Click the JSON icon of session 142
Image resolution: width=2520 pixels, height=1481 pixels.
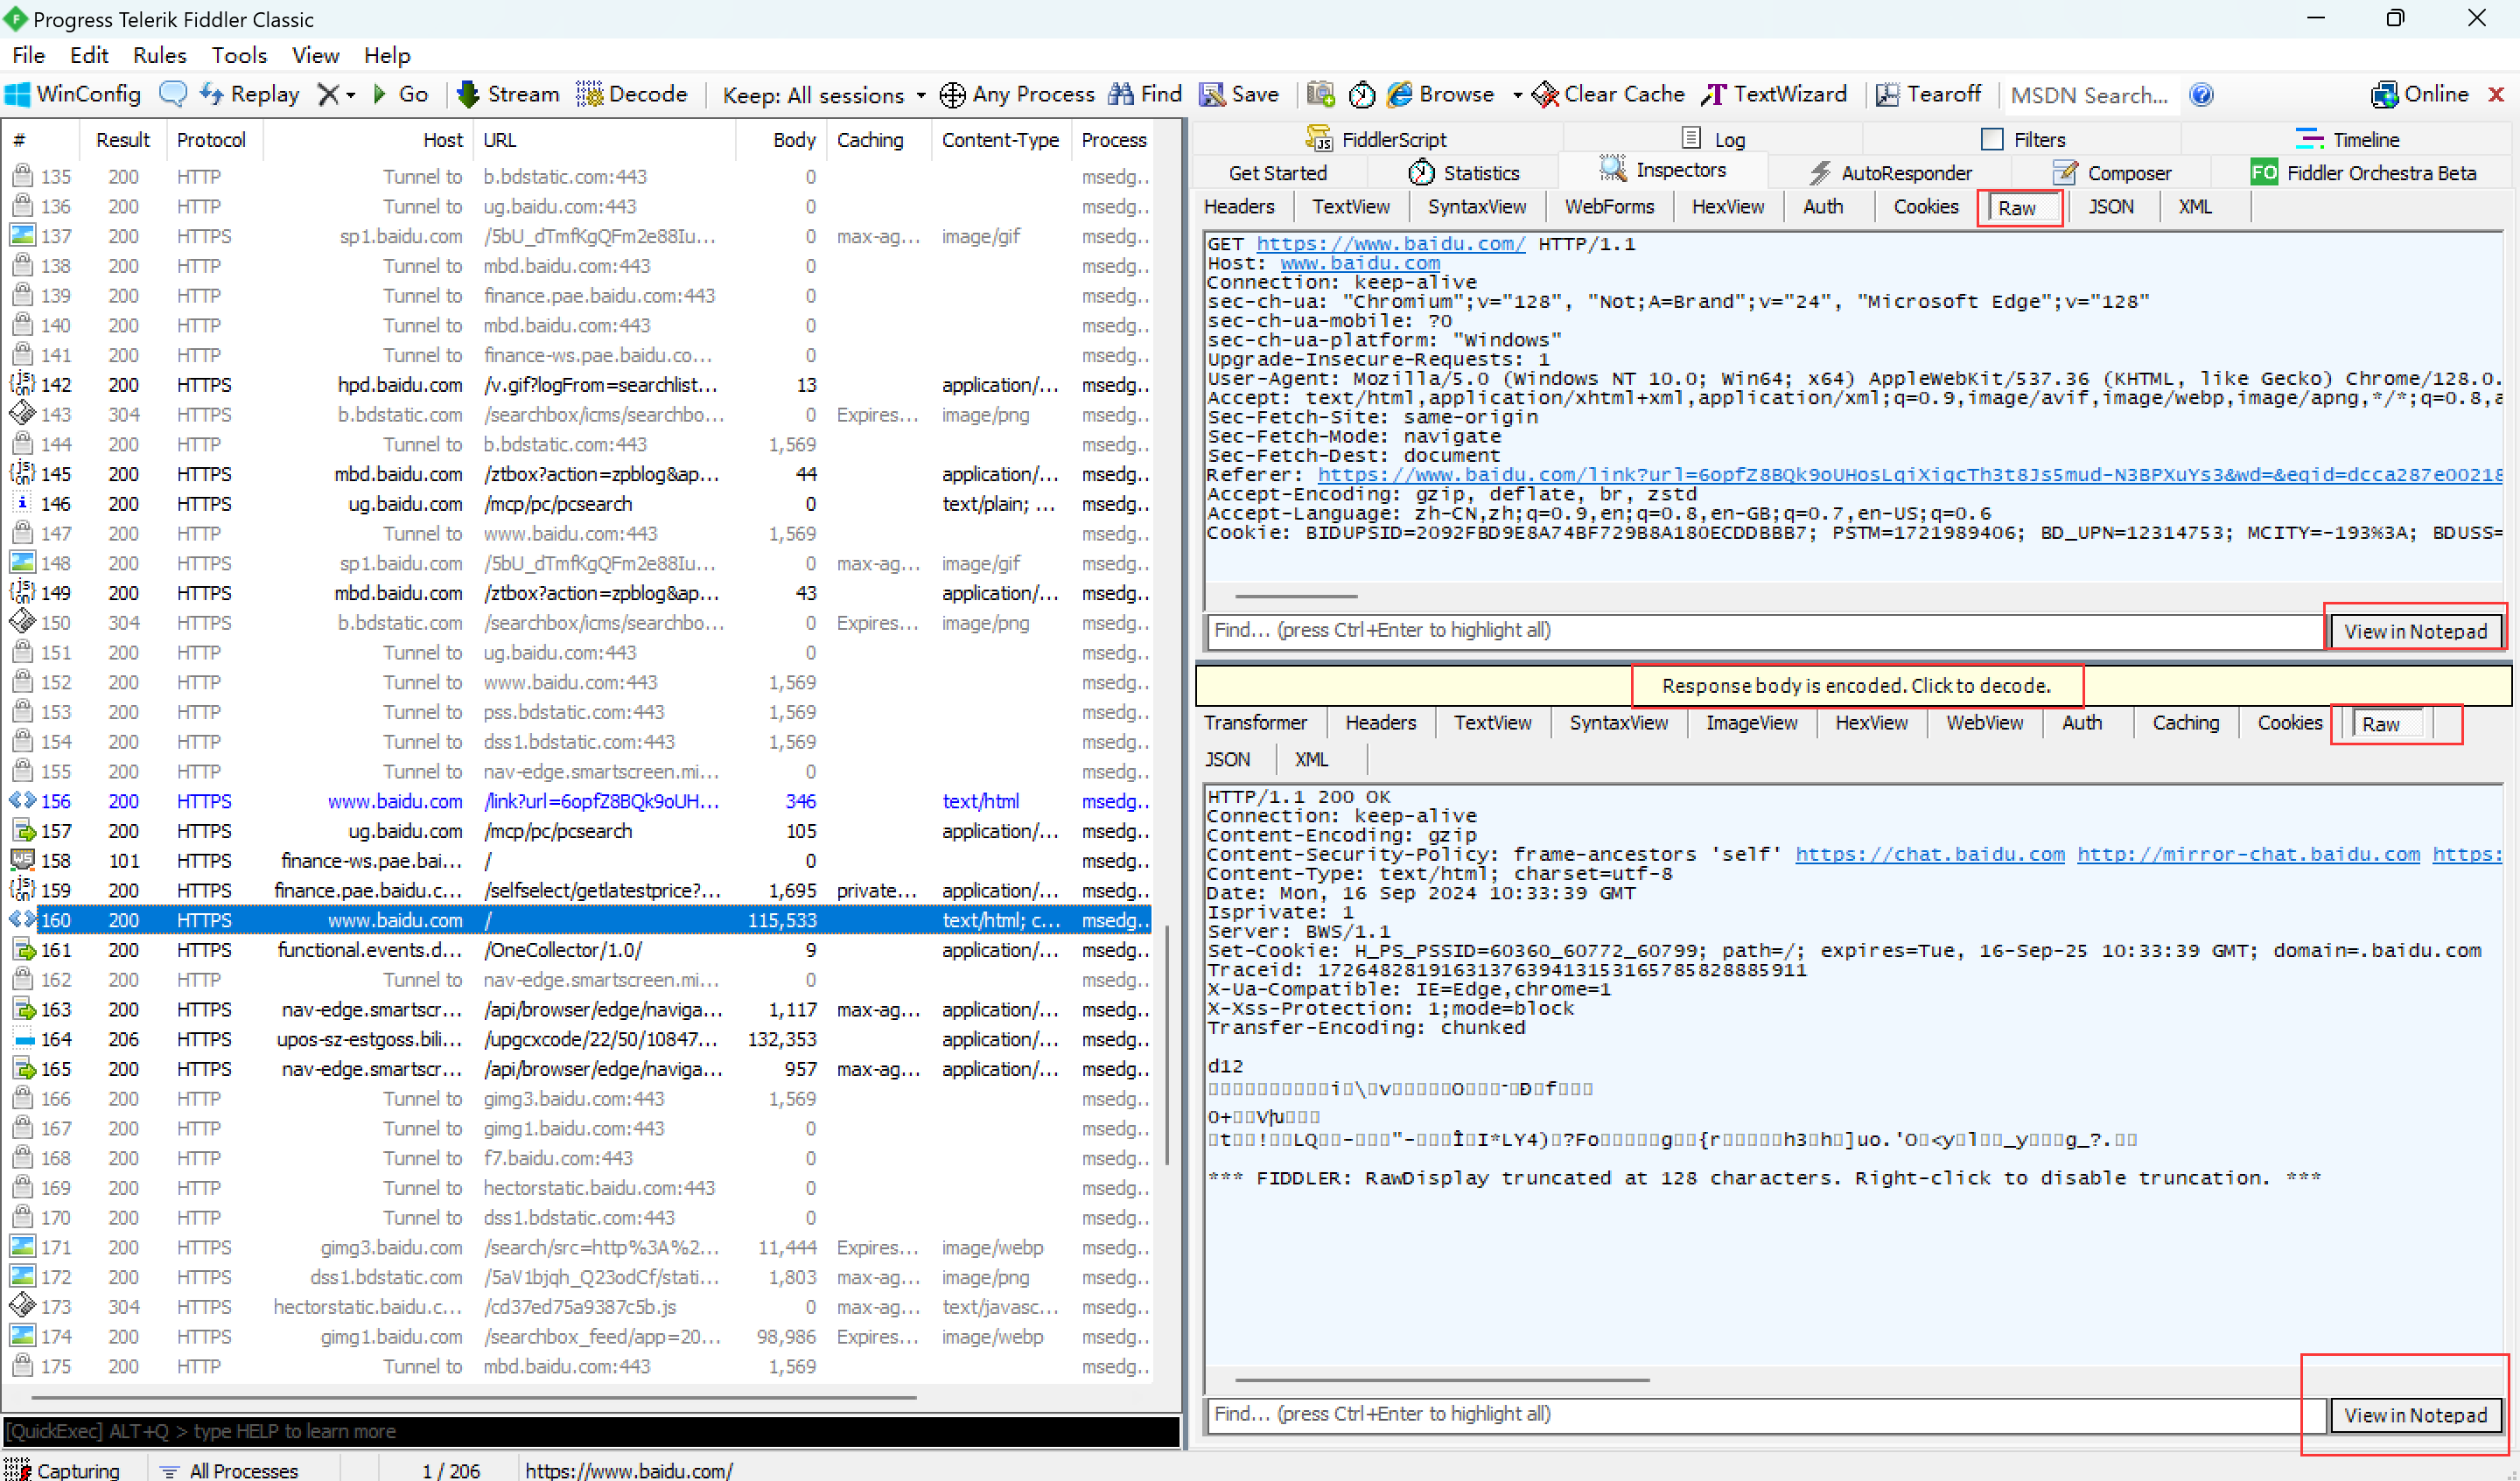[x=22, y=384]
